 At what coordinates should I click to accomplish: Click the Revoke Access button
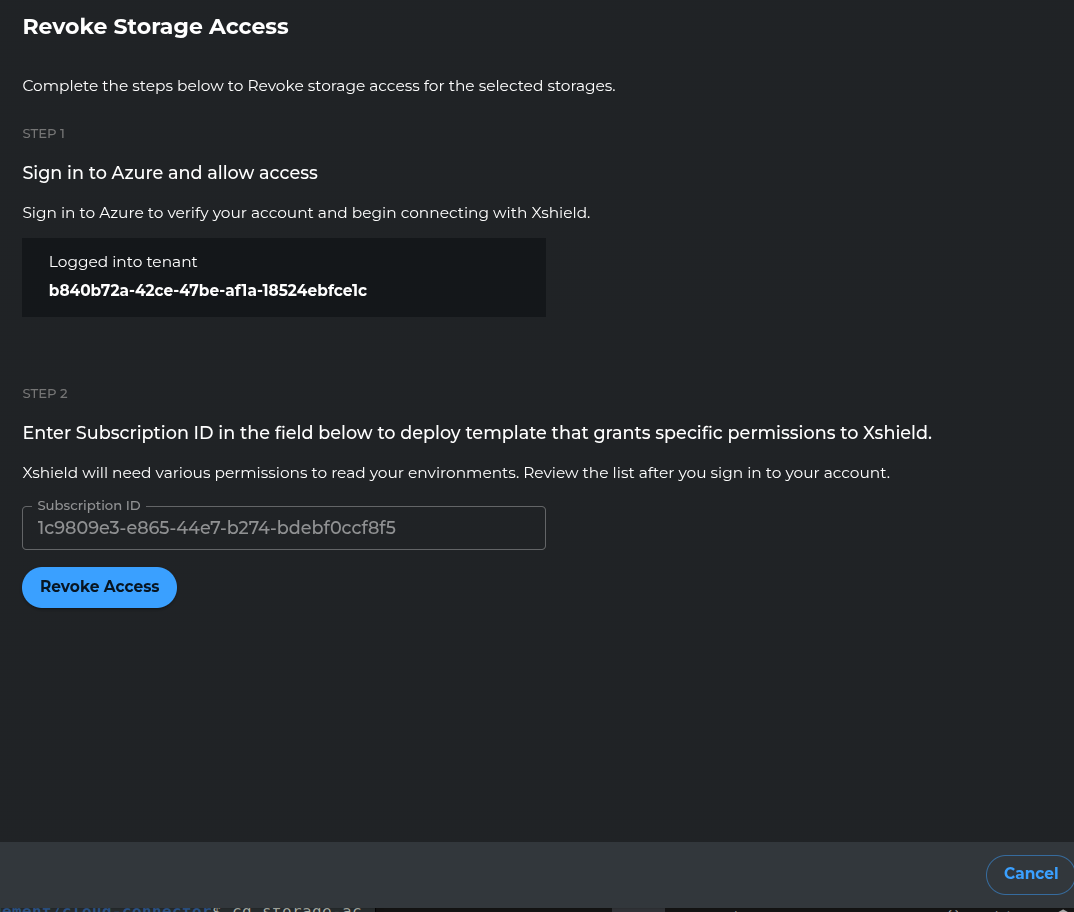pyautogui.click(x=99, y=587)
